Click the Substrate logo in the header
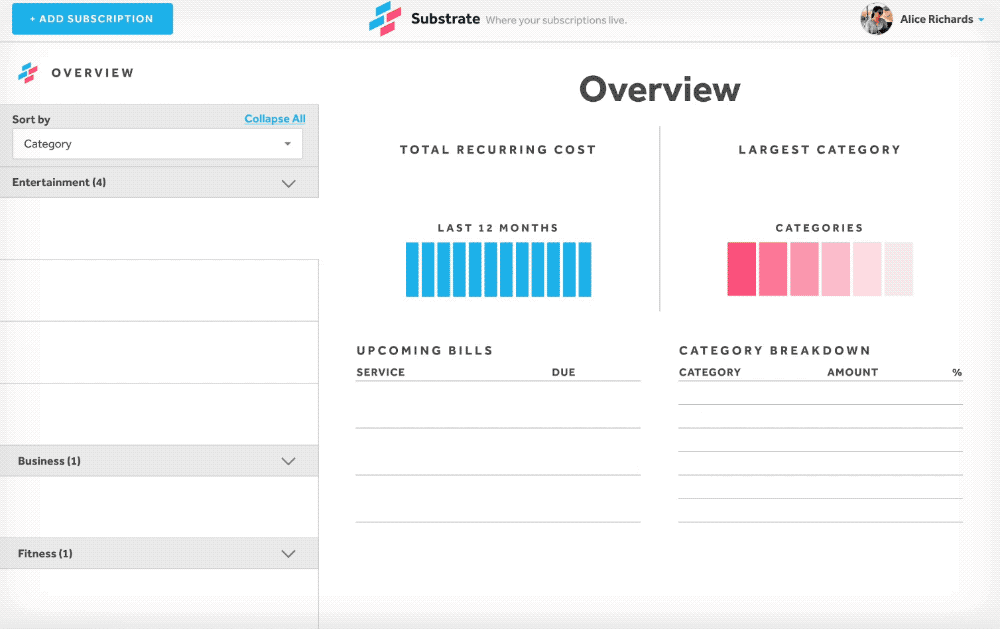1000x629 pixels. 384,19
